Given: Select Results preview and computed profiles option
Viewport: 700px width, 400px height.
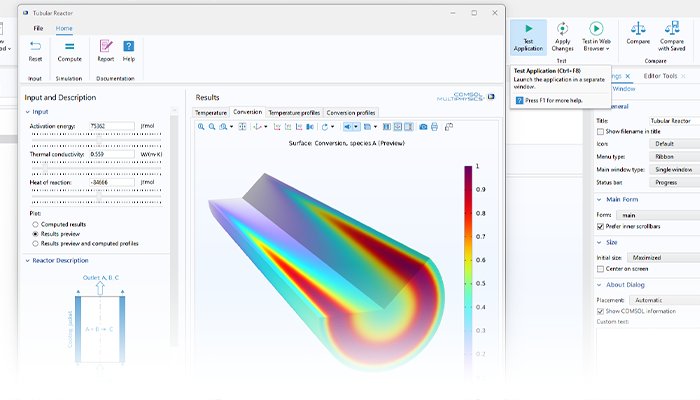Looking at the screenshot, I should 35,243.
